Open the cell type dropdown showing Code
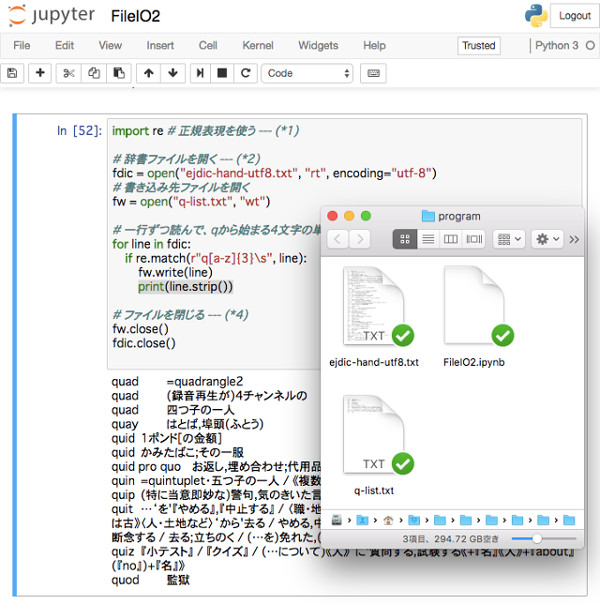600x604 pixels. [307, 73]
